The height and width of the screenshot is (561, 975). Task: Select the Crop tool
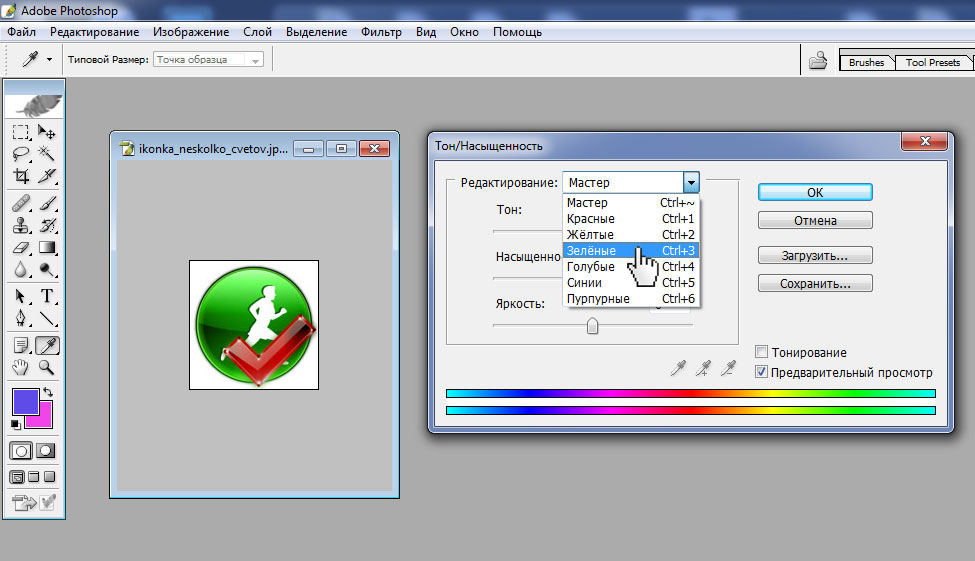[21, 176]
